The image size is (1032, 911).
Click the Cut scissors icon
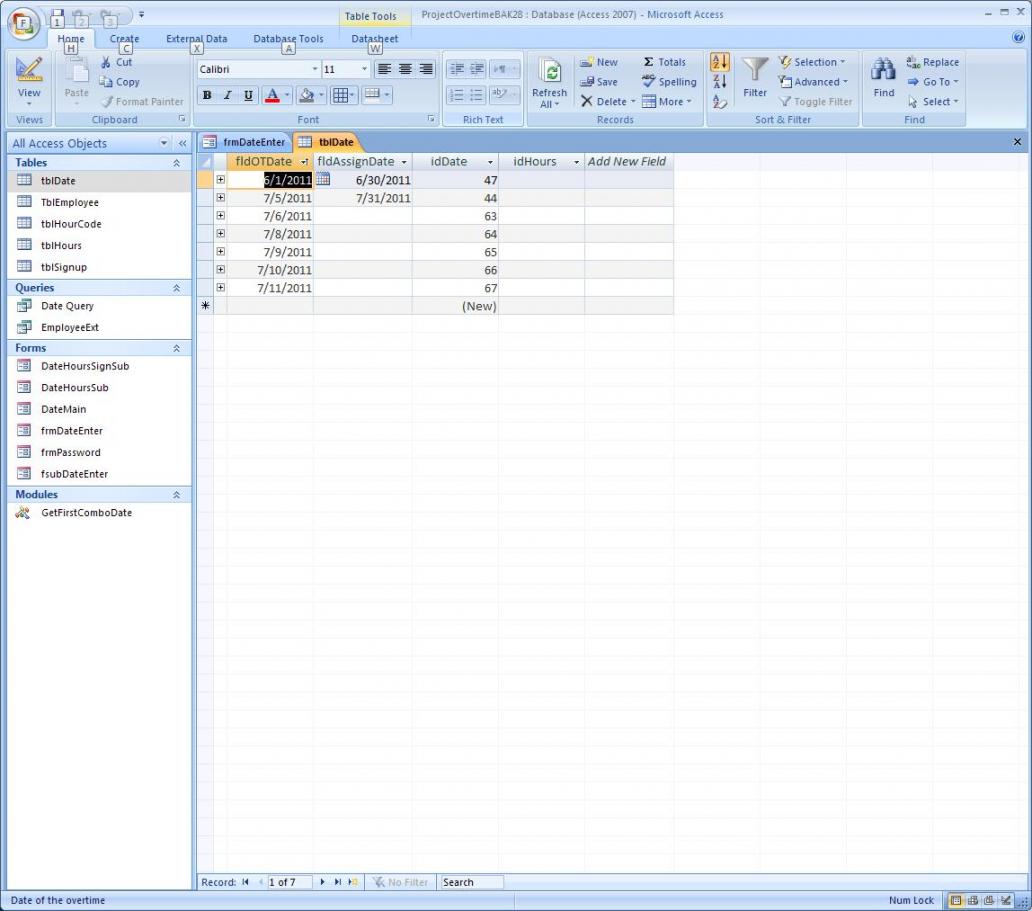[105, 62]
